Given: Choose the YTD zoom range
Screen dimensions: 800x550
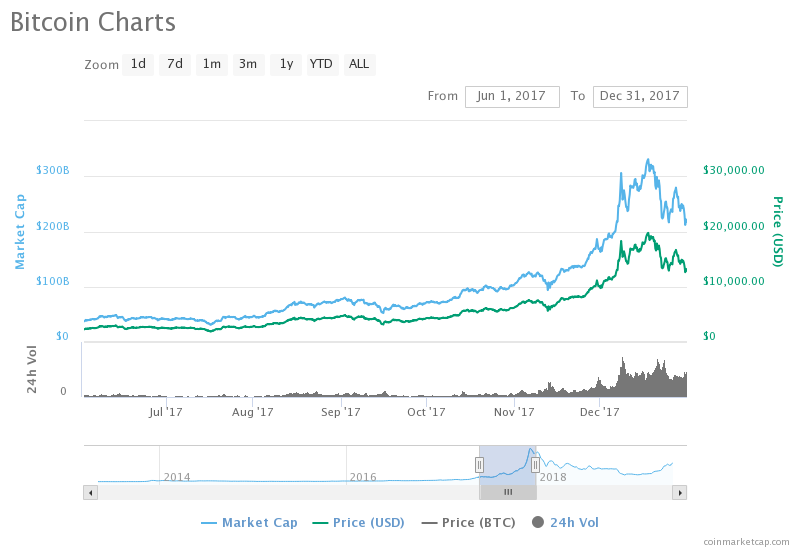Looking at the screenshot, I should 322,64.
